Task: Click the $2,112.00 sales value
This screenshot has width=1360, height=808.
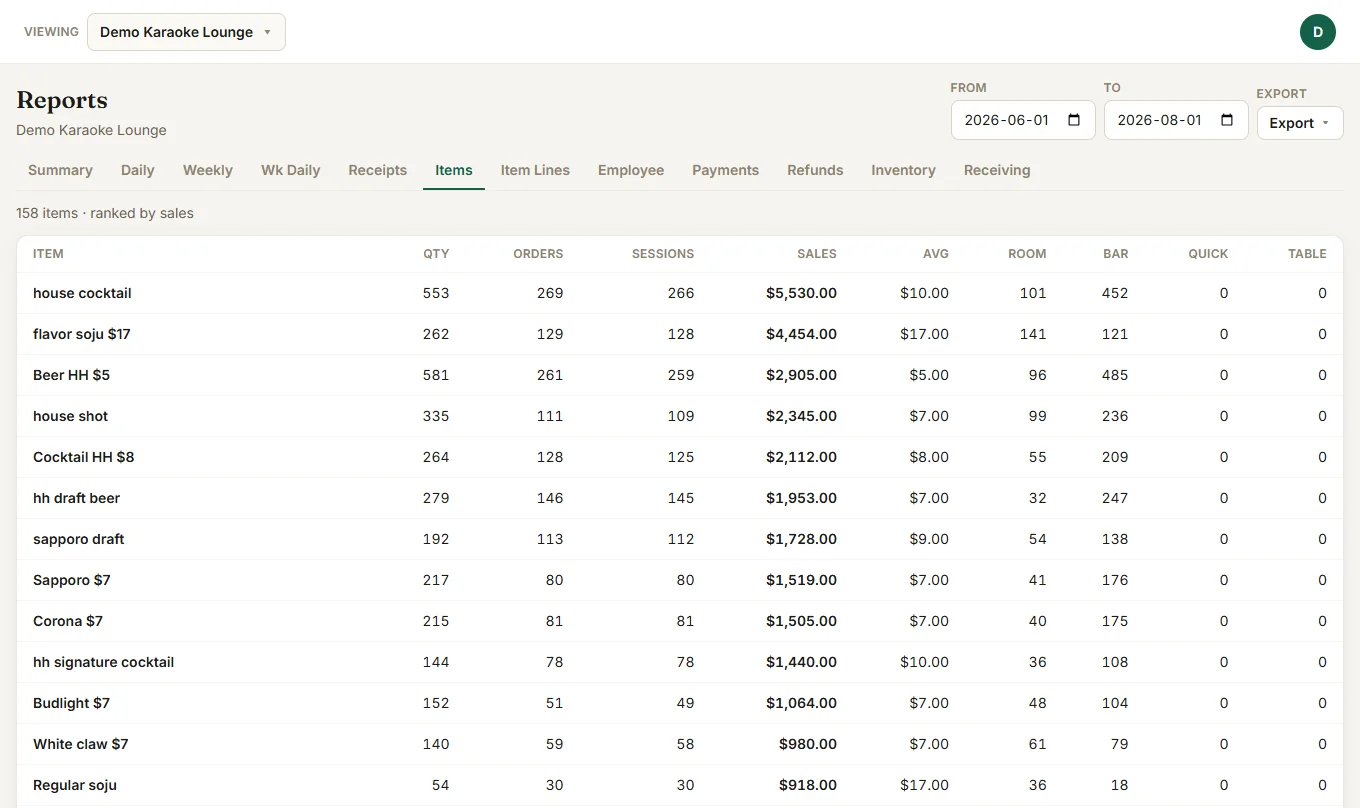Action: (x=802, y=457)
